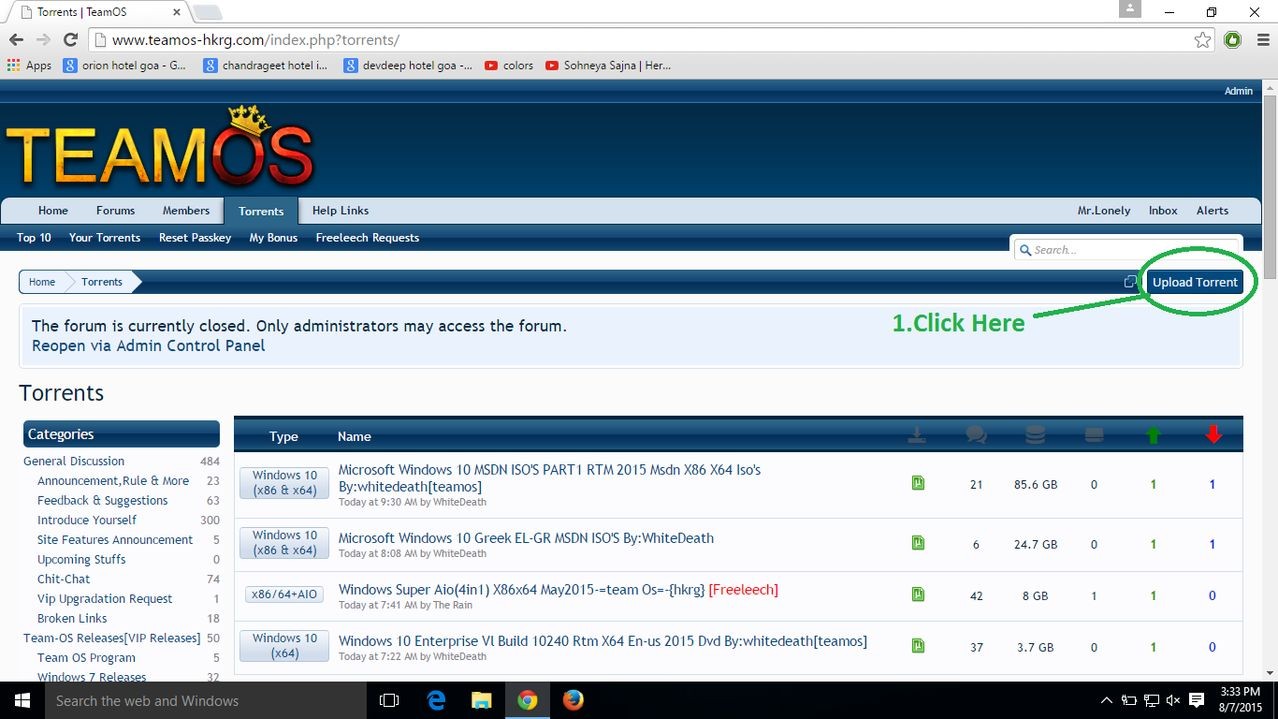Open the Forums navigation tab

pos(115,211)
